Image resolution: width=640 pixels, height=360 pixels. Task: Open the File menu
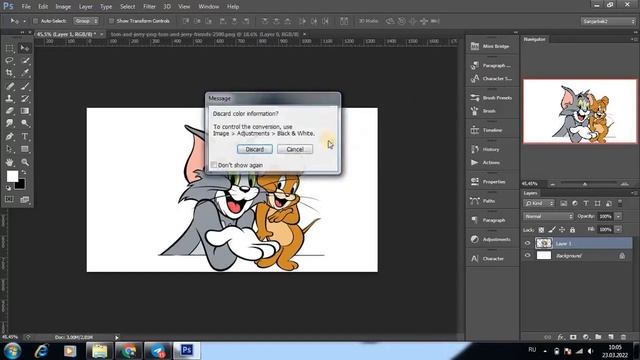coord(26,7)
